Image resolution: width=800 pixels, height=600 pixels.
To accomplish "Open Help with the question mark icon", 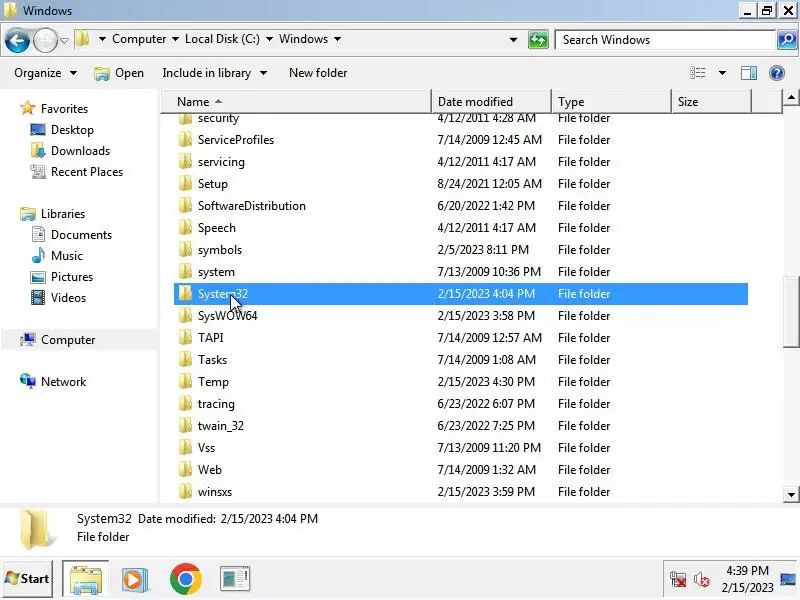I will click(777, 73).
